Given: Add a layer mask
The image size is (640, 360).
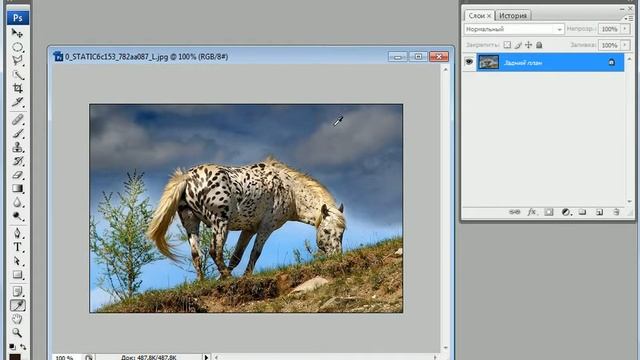Looking at the screenshot, I should (x=549, y=212).
